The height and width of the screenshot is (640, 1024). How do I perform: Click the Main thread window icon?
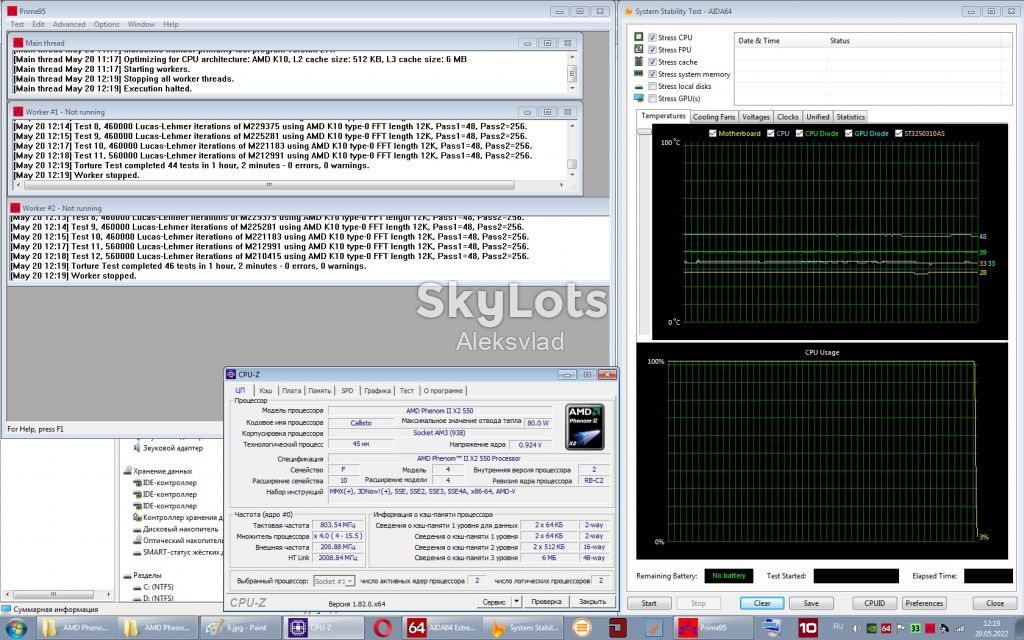[x=18, y=42]
